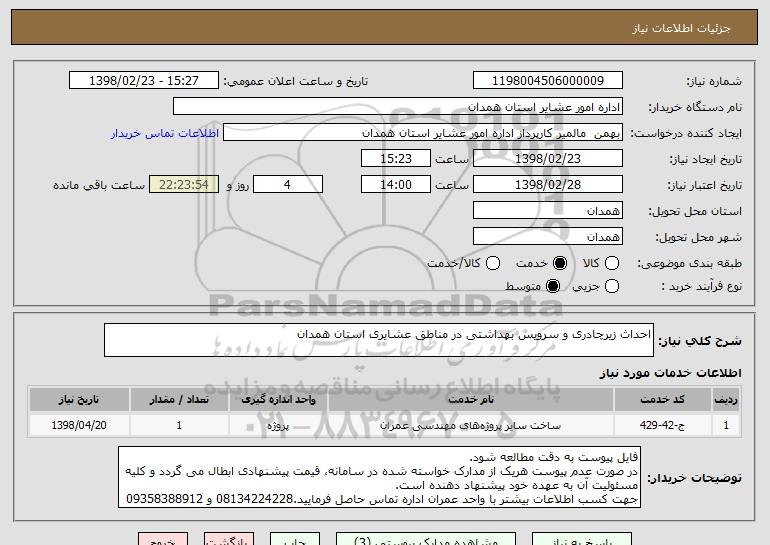Click the row number cell 1 under ردیف
Image resolution: width=770 pixels, height=545 pixels.
(x=726, y=425)
